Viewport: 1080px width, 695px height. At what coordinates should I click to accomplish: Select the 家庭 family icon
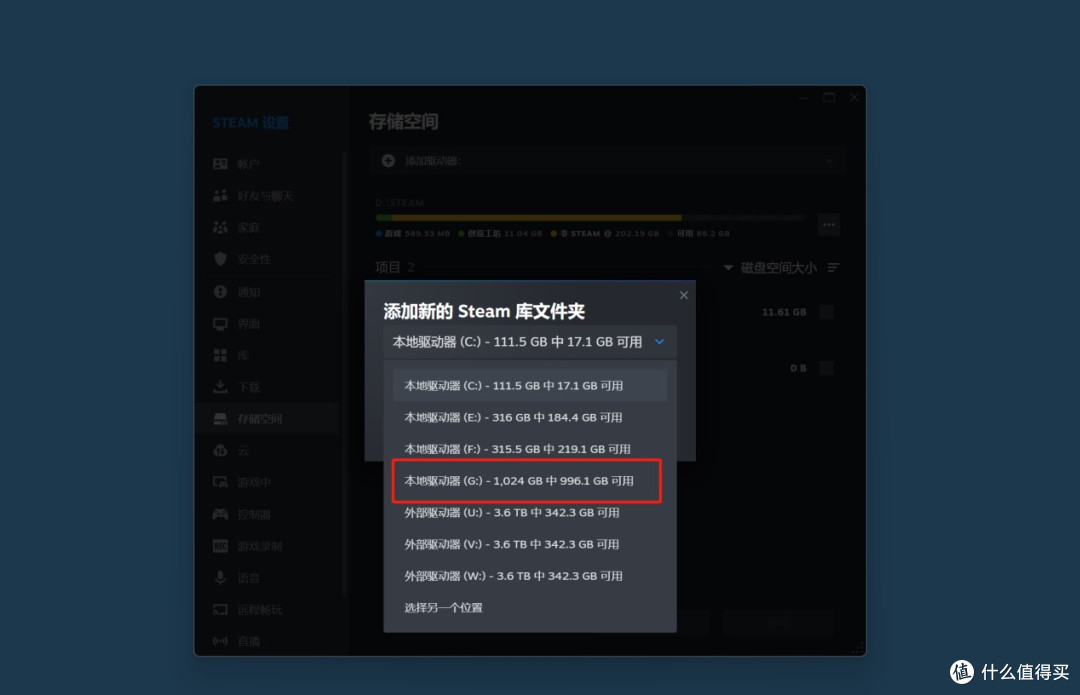(x=220, y=227)
